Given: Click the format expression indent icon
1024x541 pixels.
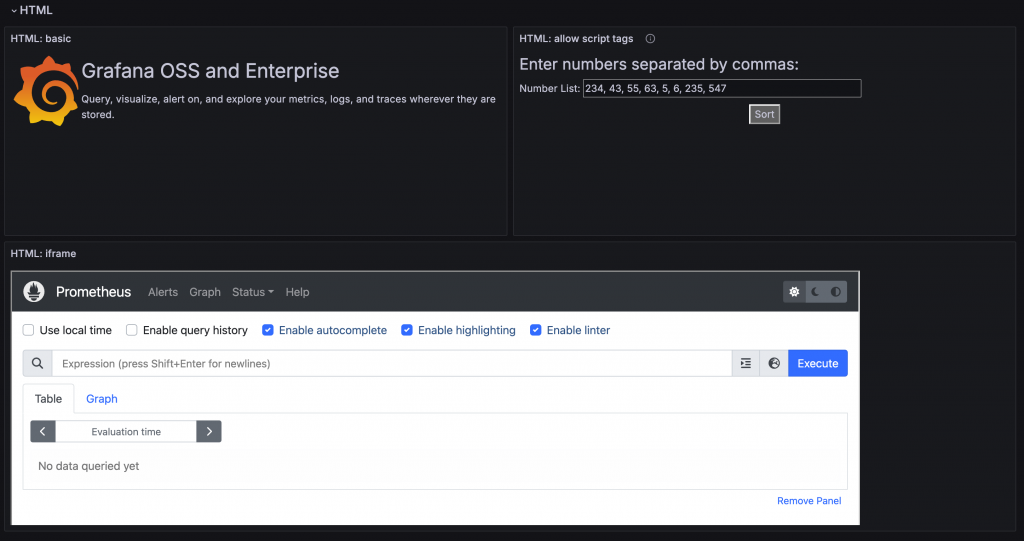Looking at the screenshot, I should pyautogui.click(x=746, y=363).
